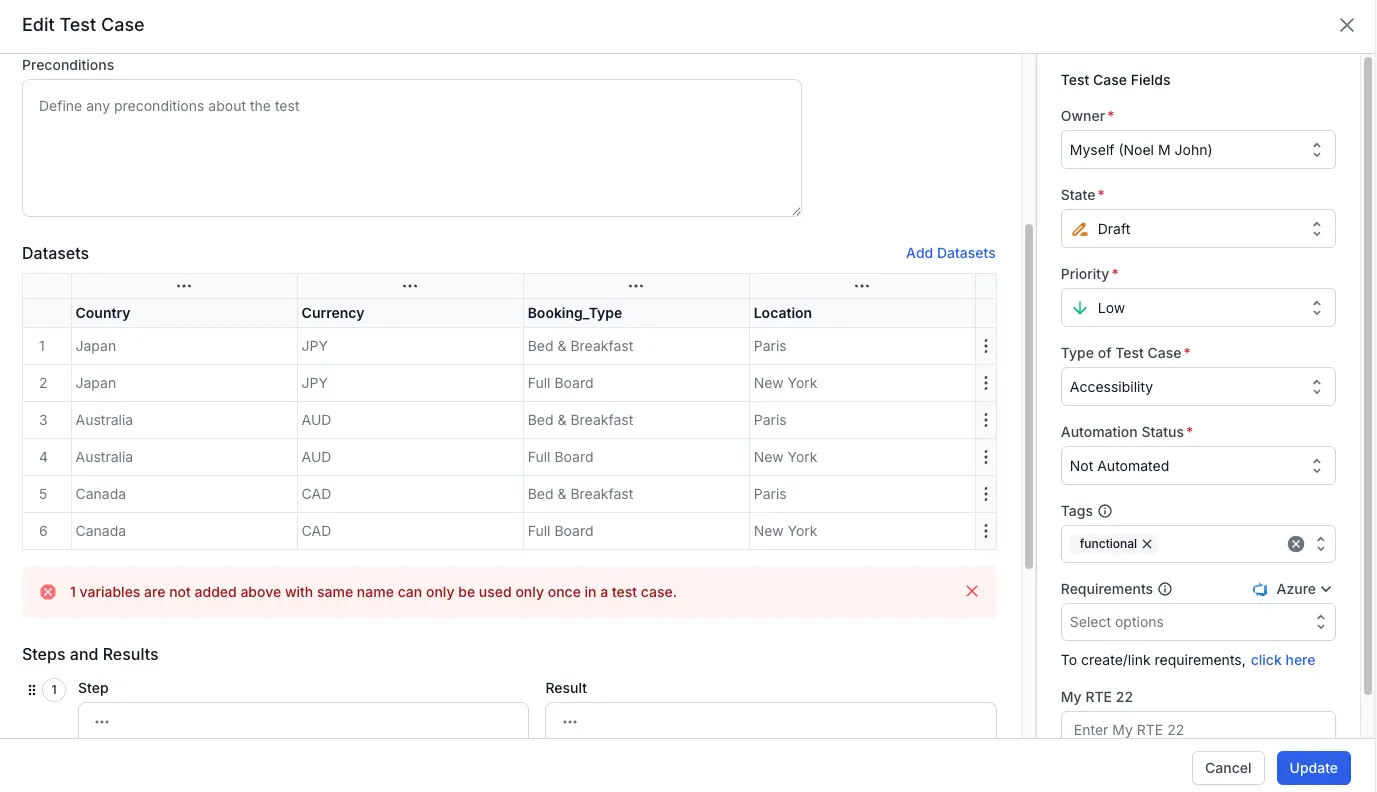1377x792 pixels.
Task: Follow the 'click here' requirements link
Action: [x=1282, y=660]
